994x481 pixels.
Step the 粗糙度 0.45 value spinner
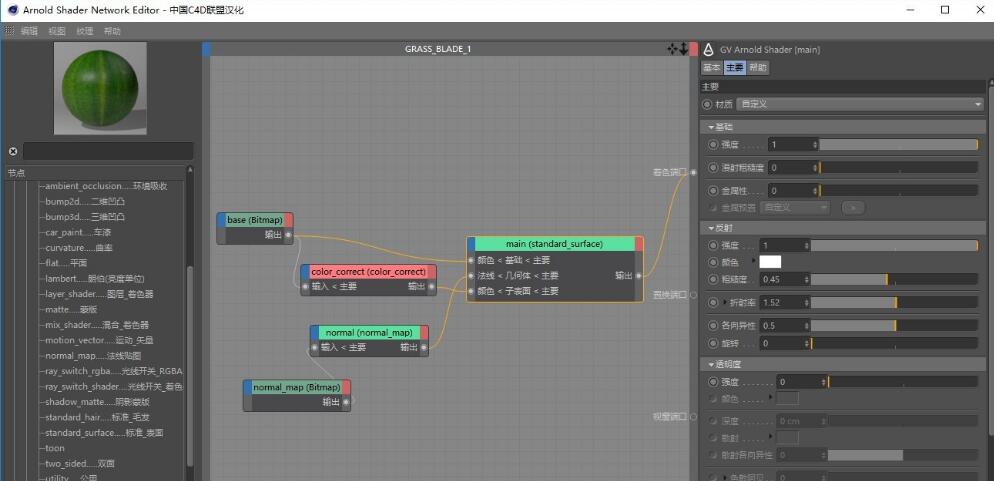pyautogui.click(x=806, y=279)
